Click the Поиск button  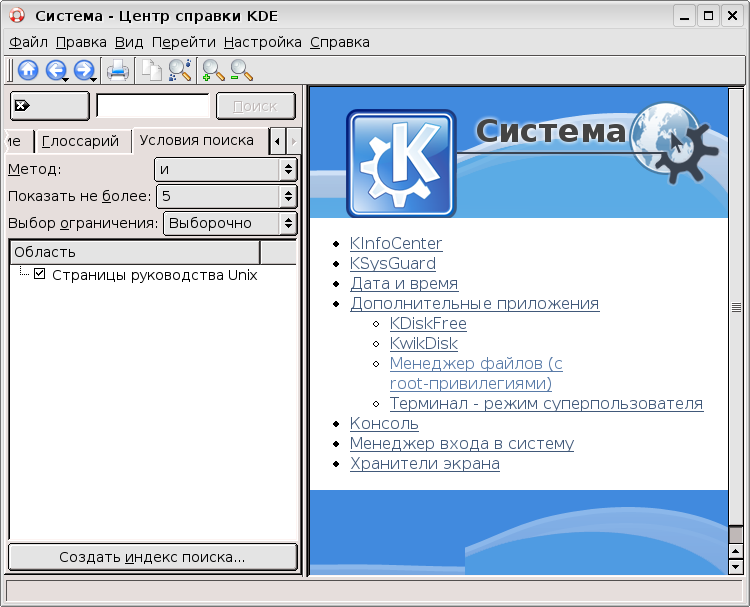click(x=255, y=106)
